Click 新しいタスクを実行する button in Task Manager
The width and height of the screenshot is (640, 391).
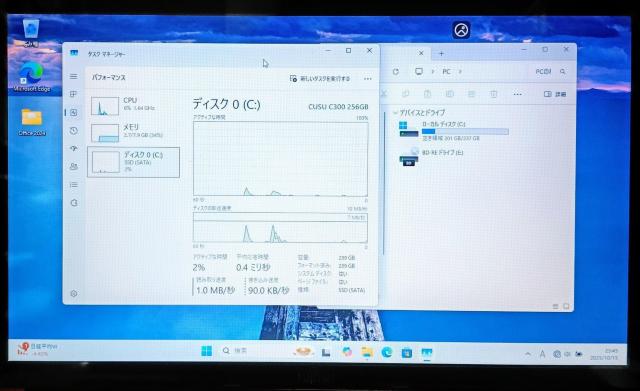coord(320,78)
